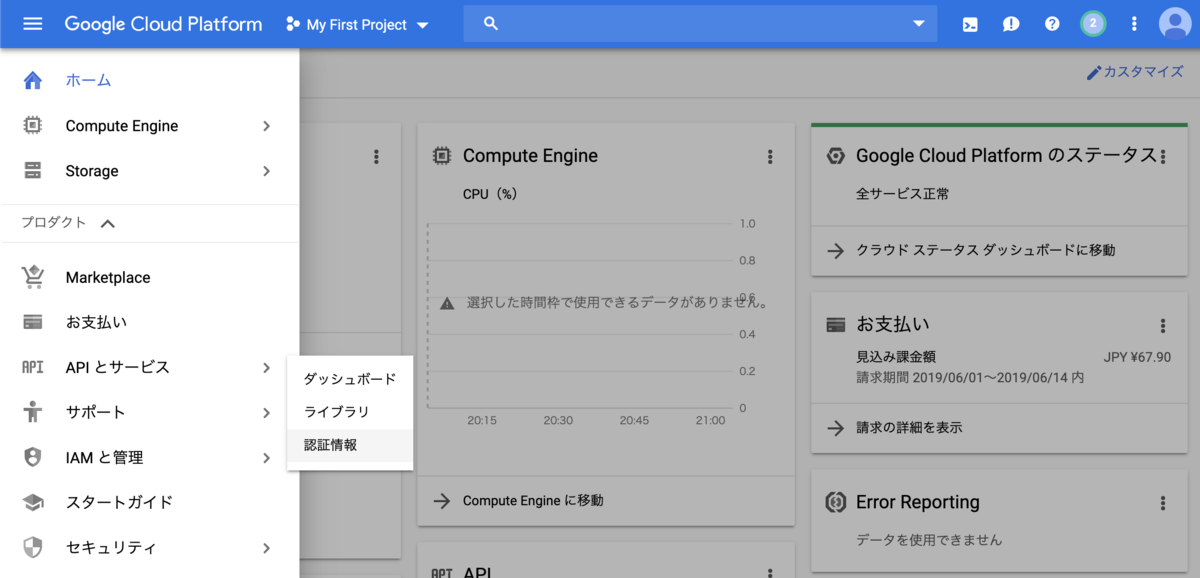The height and width of the screenshot is (578, 1200).
Task: Open the user account avatar
Action: click(1174, 24)
